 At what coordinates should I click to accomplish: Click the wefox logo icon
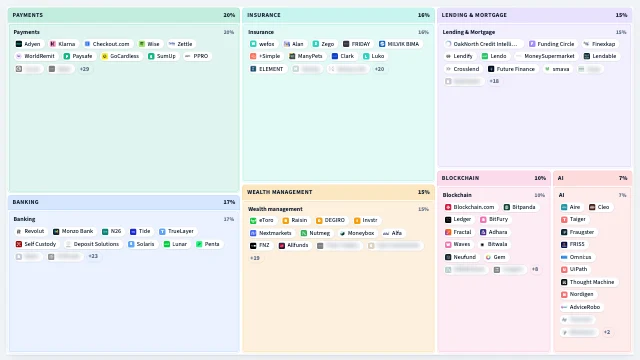(x=253, y=44)
